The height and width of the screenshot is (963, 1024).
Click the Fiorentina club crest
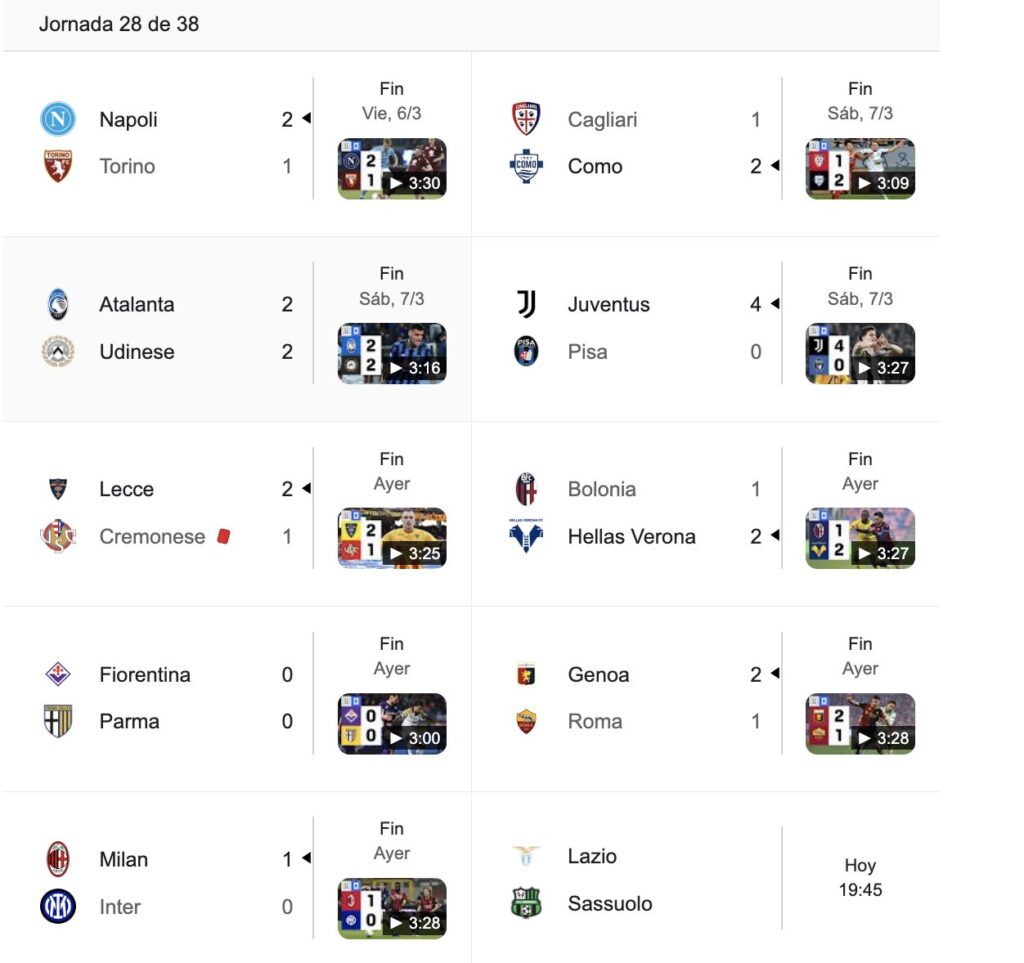pyautogui.click(x=58, y=675)
